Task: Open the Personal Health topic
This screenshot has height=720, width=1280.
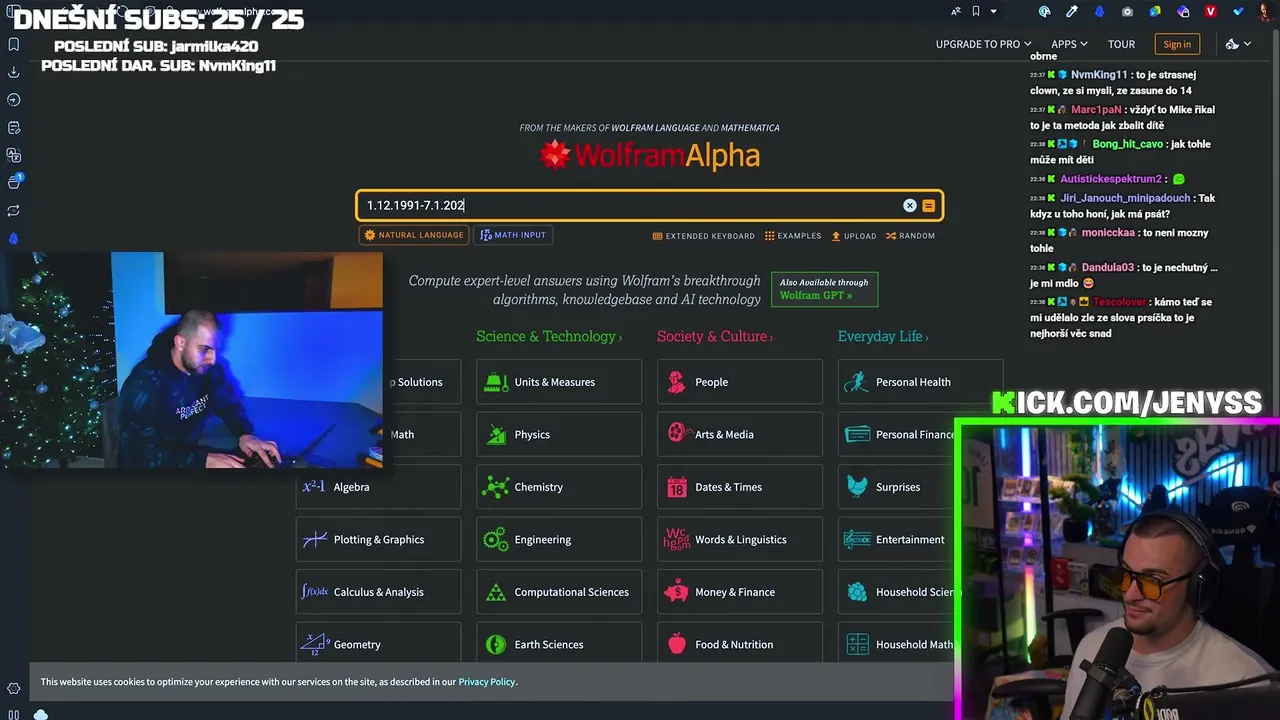Action: [920, 382]
